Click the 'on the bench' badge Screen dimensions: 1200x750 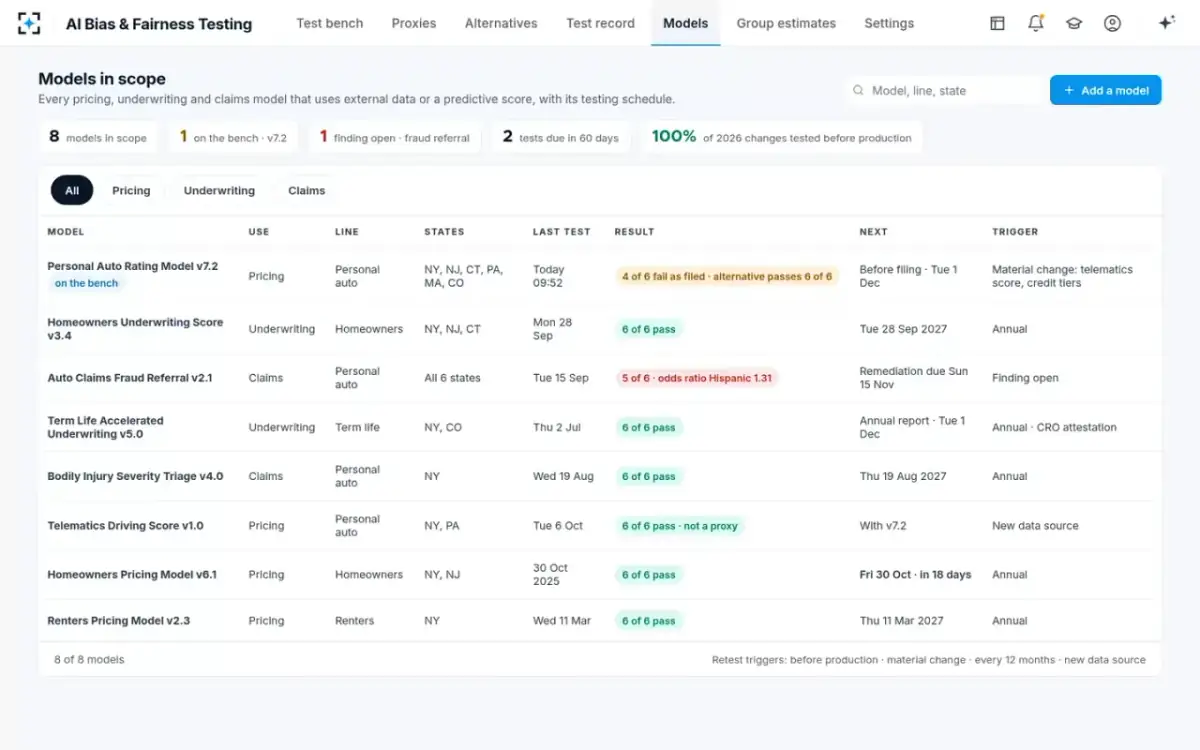86,283
